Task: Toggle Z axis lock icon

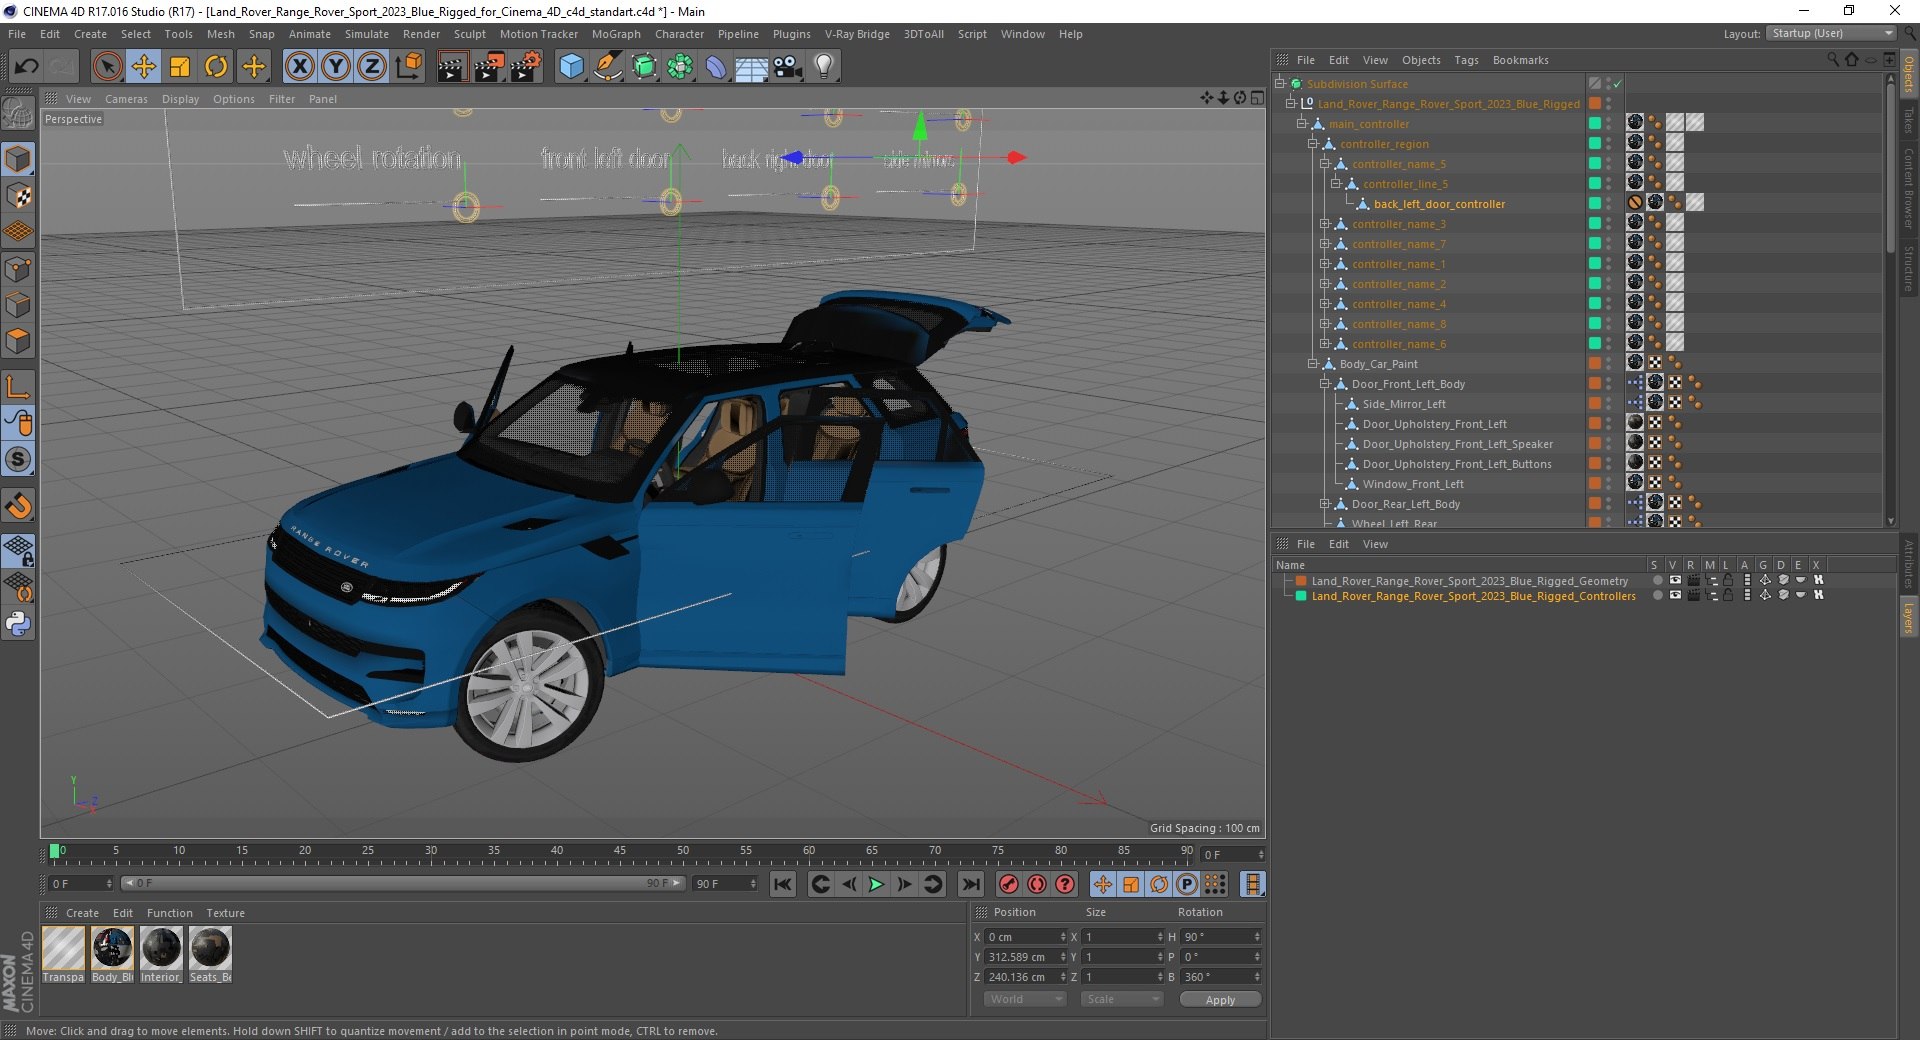Action: [372, 67]
